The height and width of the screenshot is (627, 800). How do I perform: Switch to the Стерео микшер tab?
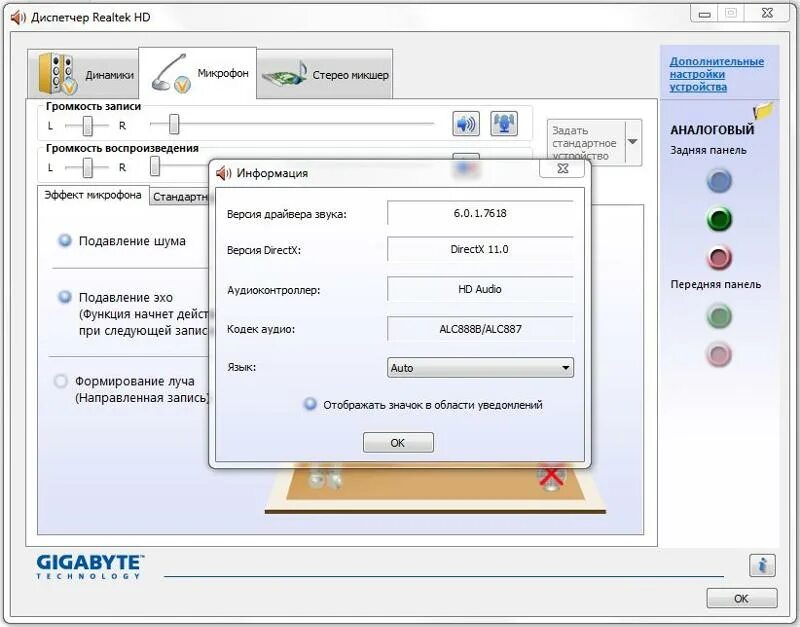325,74
